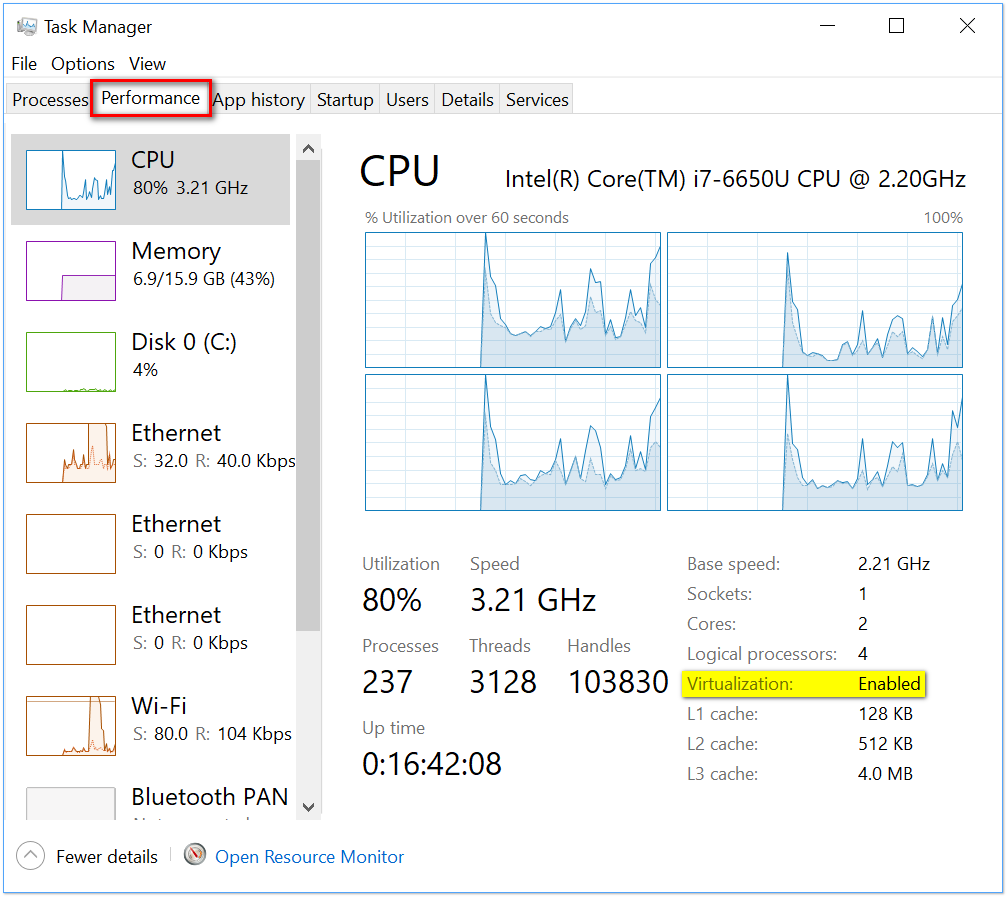Click the Utilization 80% readout
The image size is (1007, 897).
pos(392,600)
